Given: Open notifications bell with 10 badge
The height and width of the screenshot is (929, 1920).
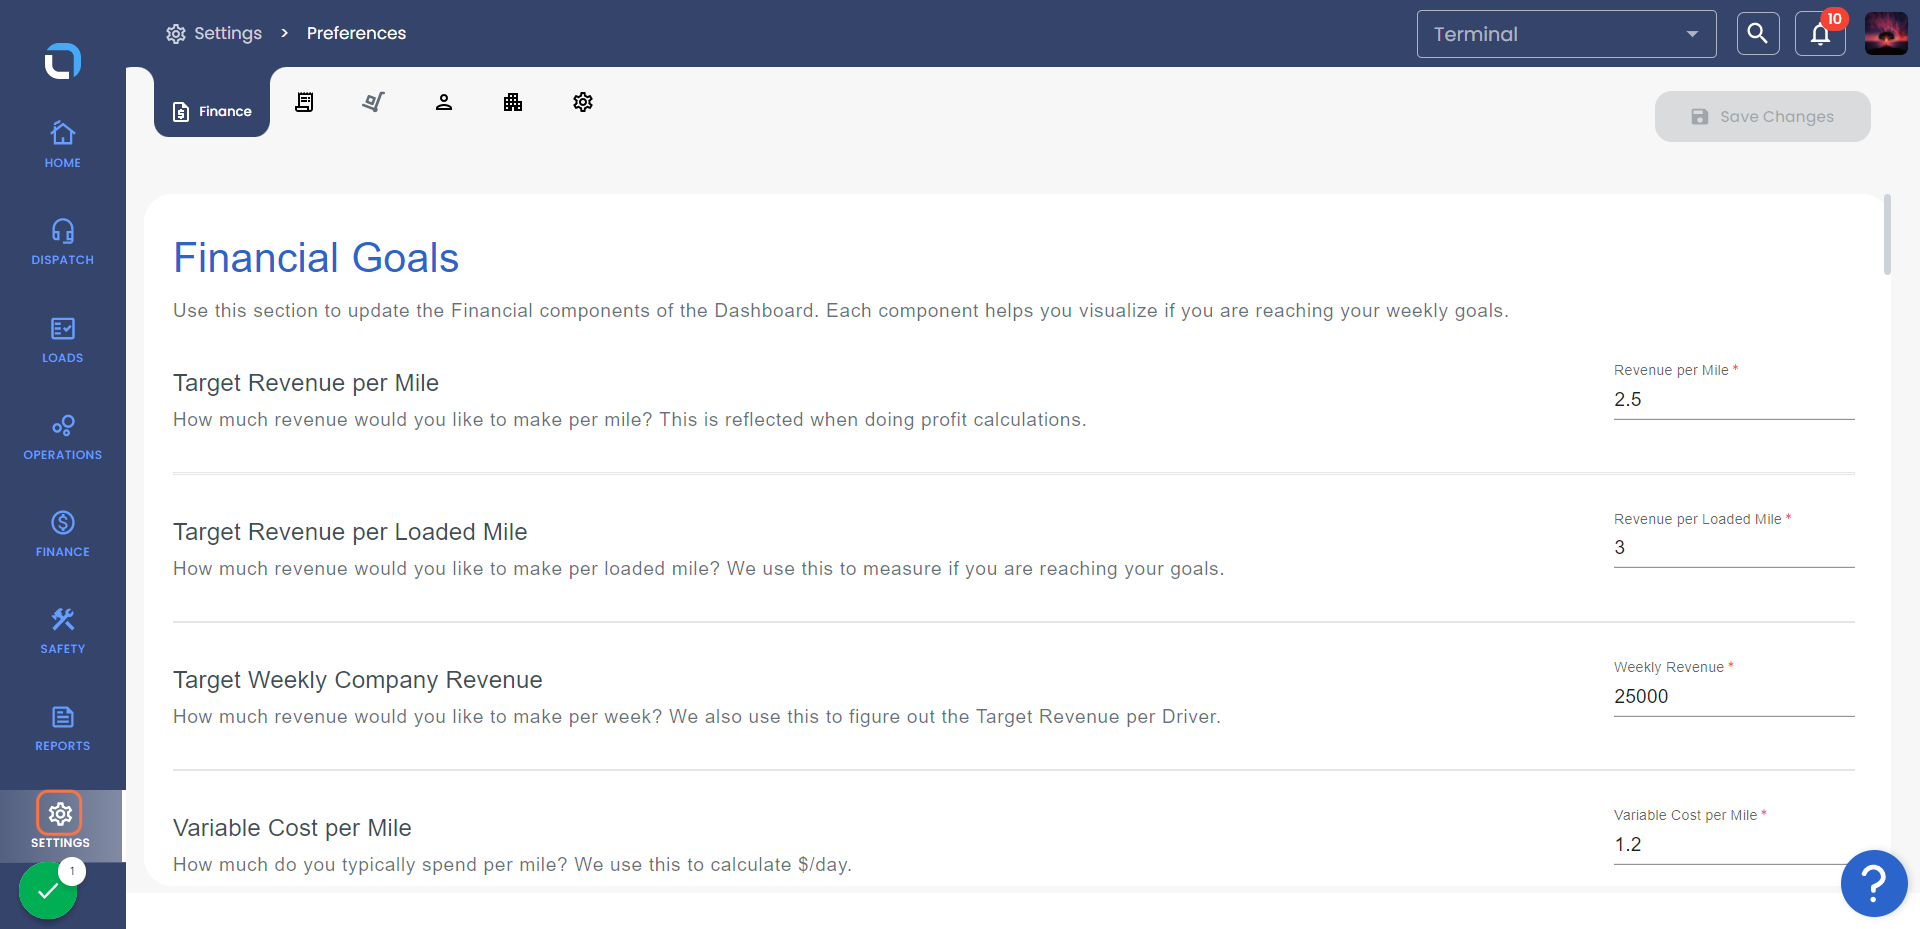Looking at the screenshot, I should (x=1820, y=34).
